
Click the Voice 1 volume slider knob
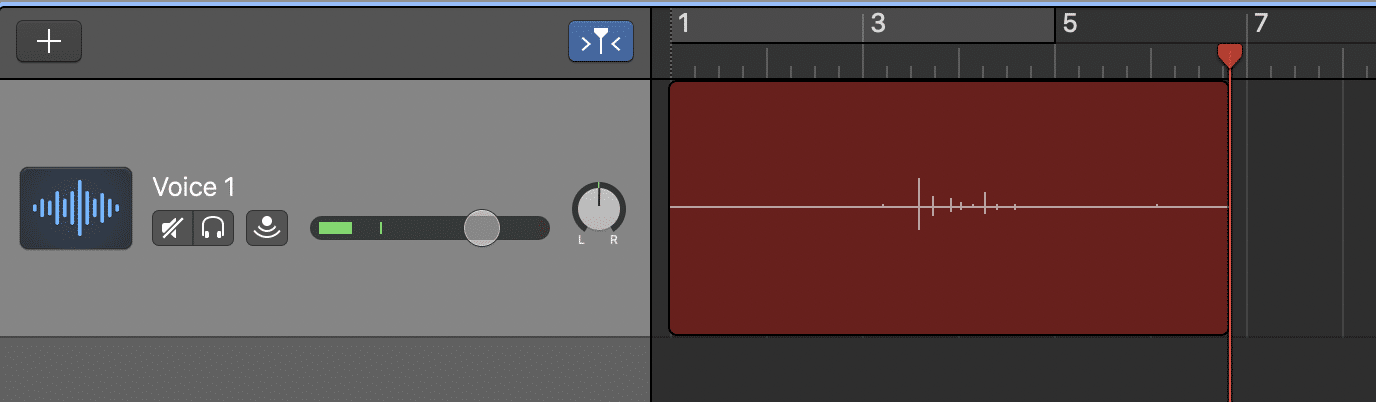(482, 228)
